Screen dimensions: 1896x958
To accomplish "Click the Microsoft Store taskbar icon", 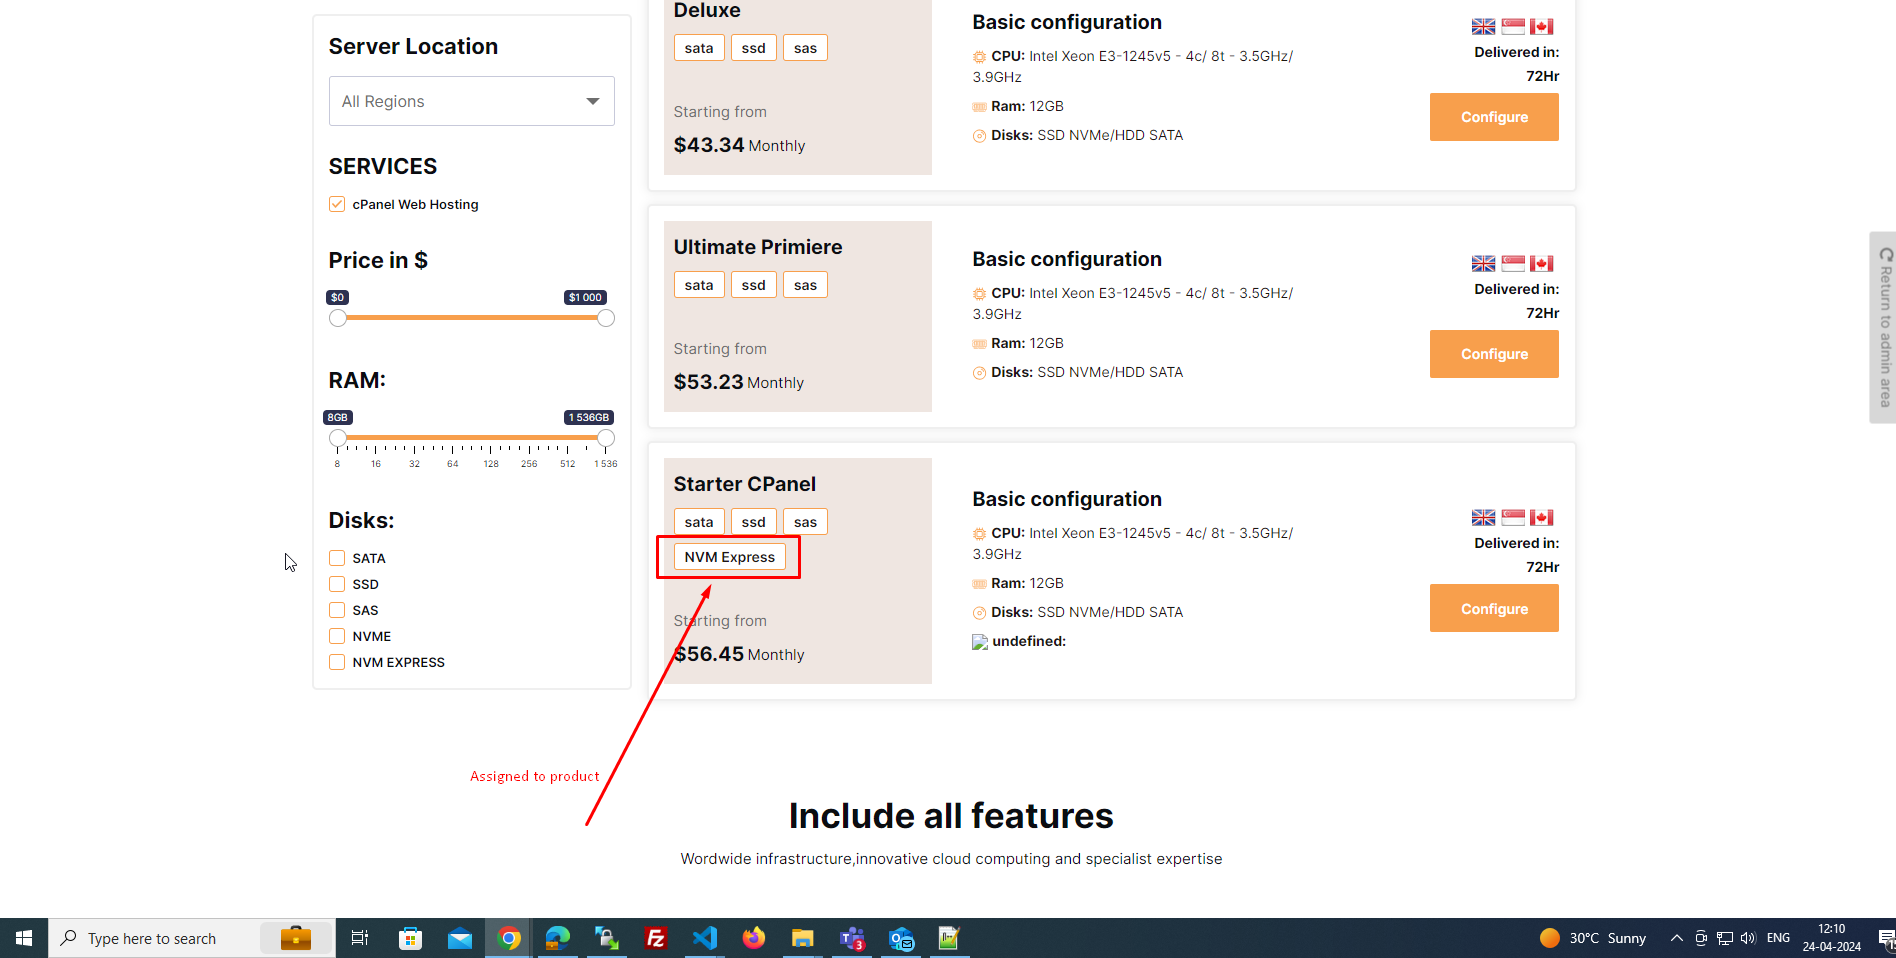I will (x=410, y=938).
